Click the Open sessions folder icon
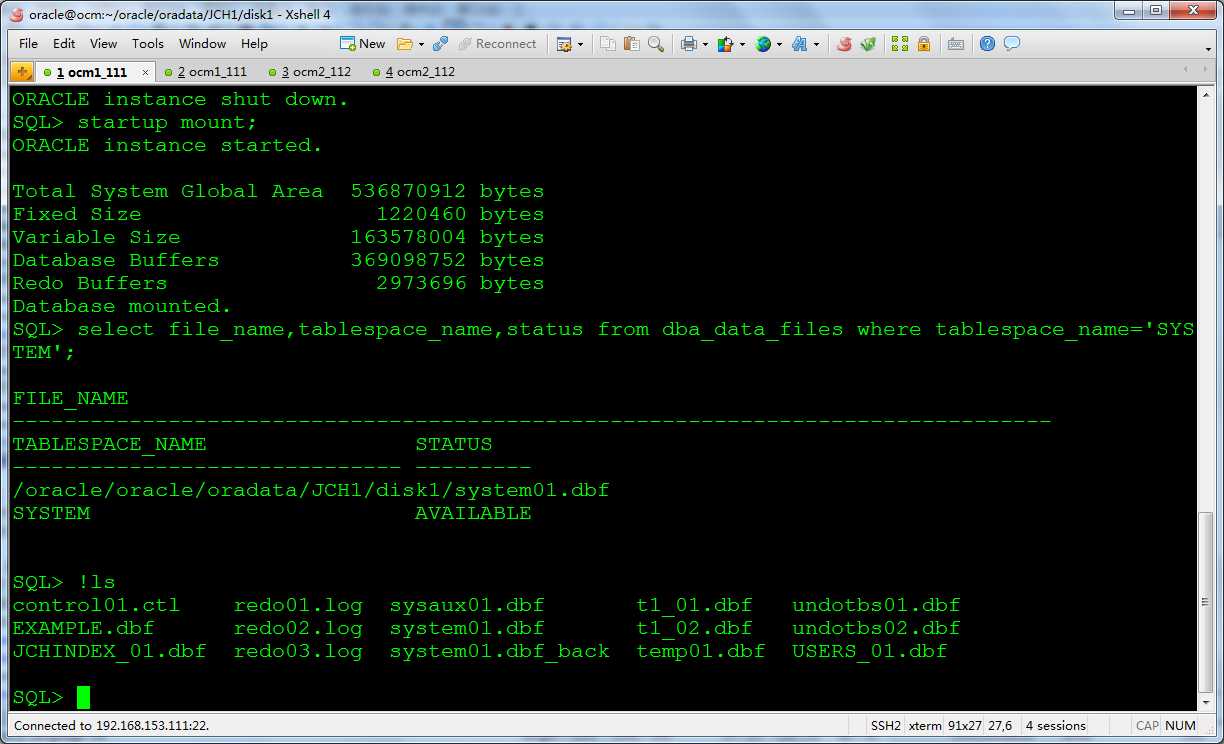The height and width of the screenshot is (744, 1224). (404, 44)
